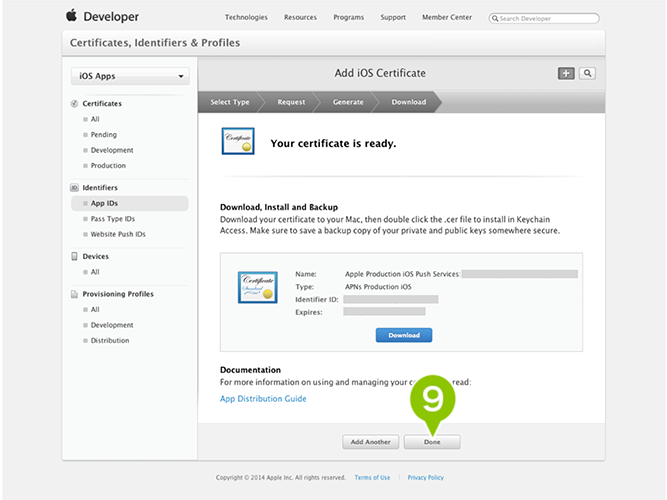This screenshot has width=667, height=500.
Task: Select Development under Provisioning Profiles
Action: (112, 325)
